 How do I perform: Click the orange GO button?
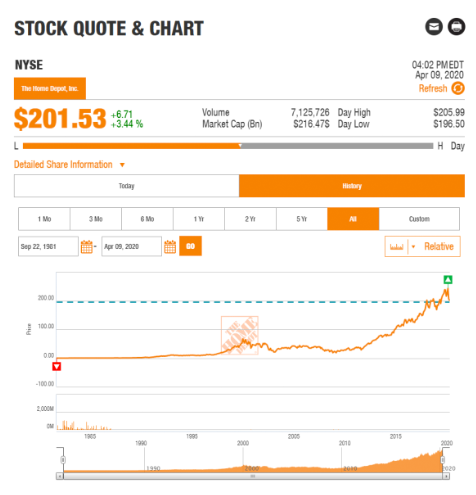pos(190,246)
